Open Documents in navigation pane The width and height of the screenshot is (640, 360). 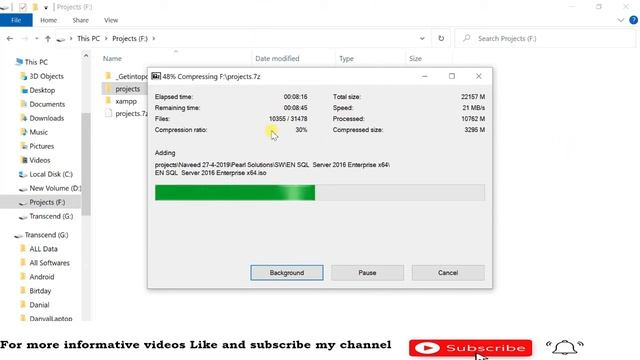tap(47, 104)
